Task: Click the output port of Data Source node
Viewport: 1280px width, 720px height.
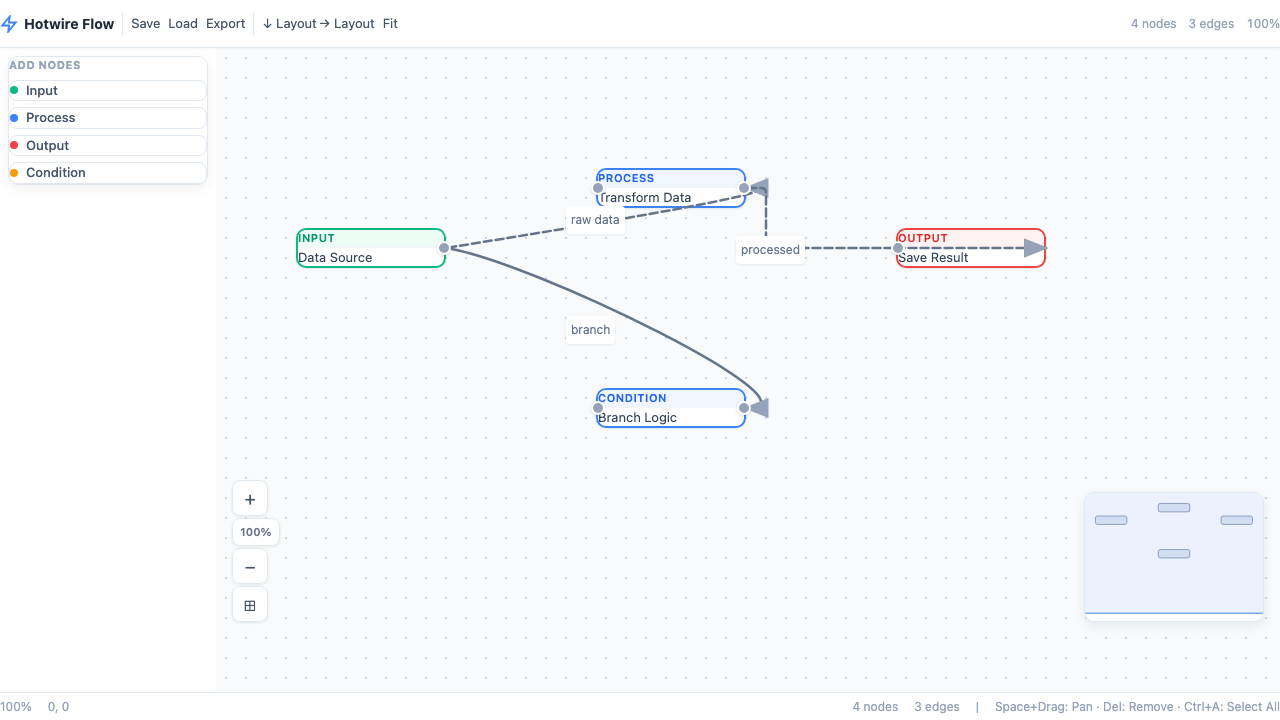Action: pyautogui.click(x=444, y=248)
